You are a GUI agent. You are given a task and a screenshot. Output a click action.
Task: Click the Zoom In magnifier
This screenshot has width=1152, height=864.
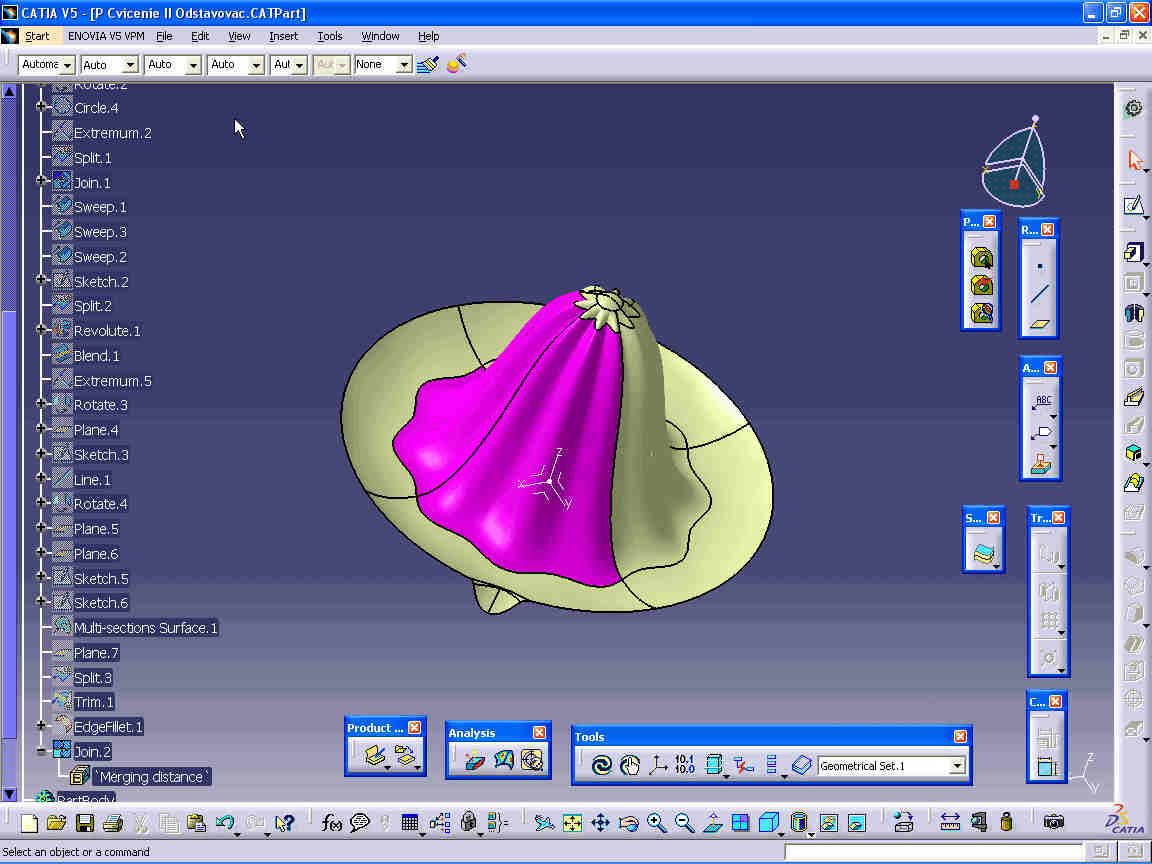coord(656,823)
